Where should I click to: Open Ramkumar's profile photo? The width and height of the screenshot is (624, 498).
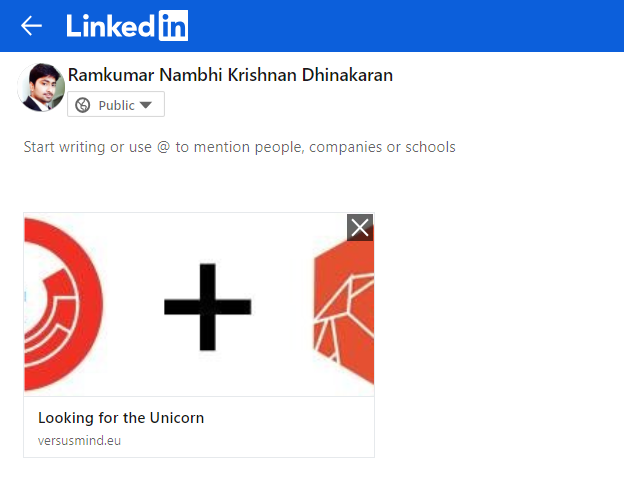tap(41, 87)
